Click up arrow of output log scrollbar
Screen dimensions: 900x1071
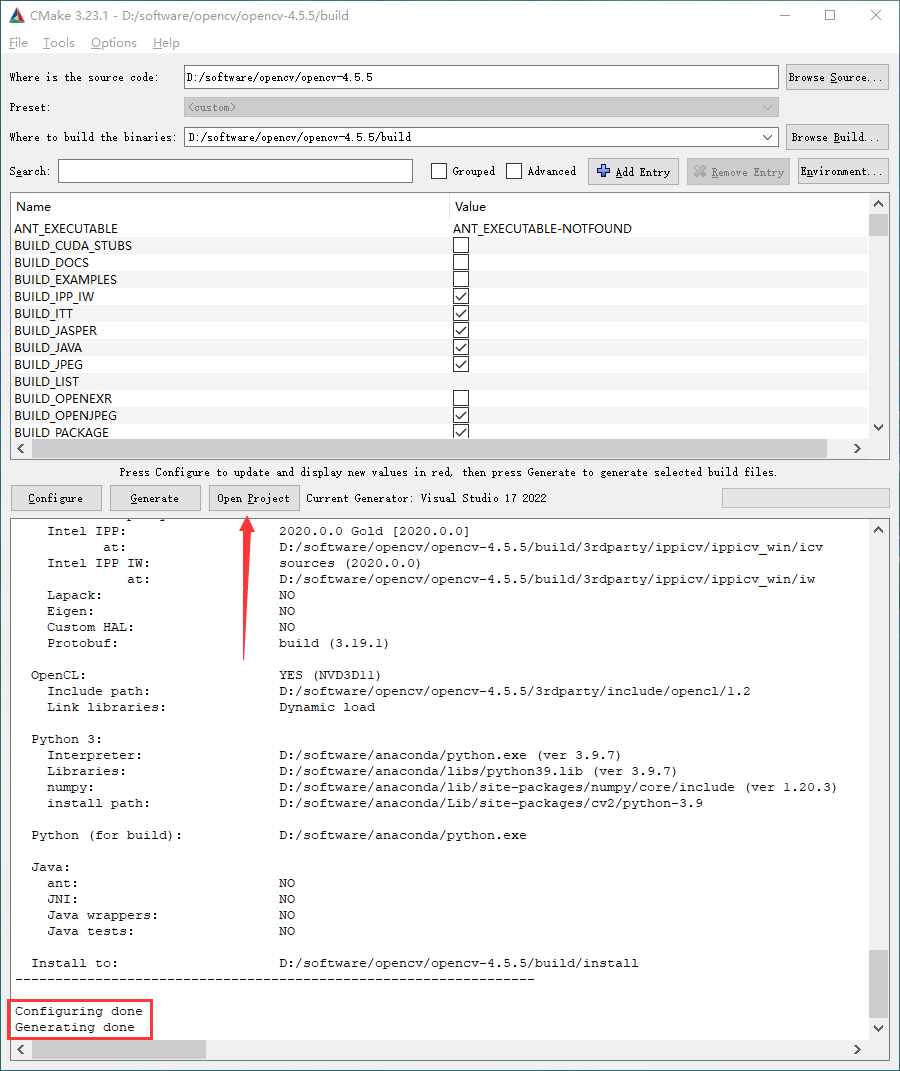879,530
